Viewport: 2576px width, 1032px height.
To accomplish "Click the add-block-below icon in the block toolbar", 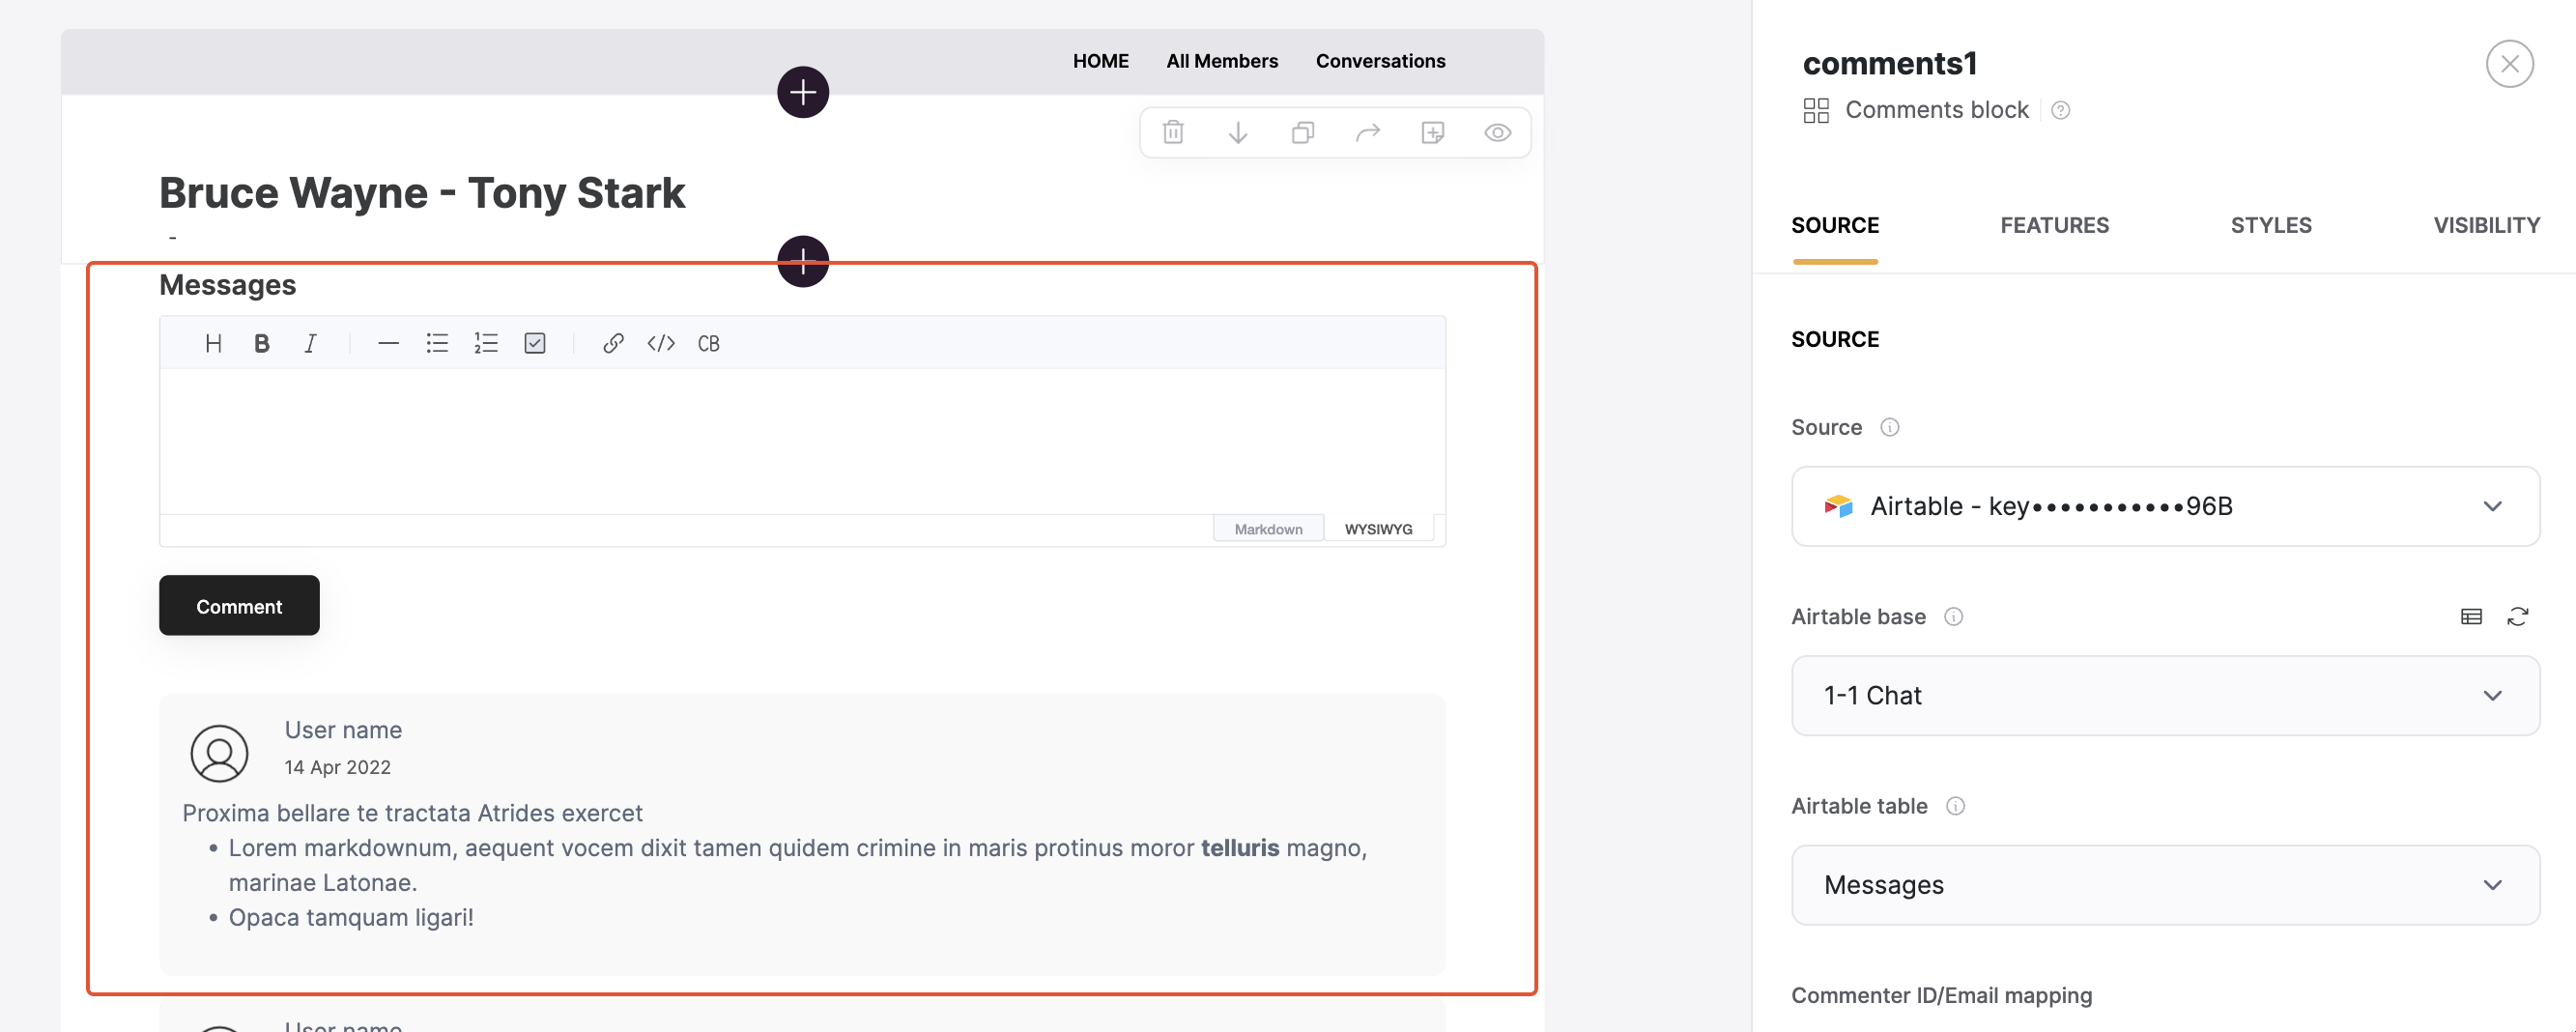I will coord(1432,132).
